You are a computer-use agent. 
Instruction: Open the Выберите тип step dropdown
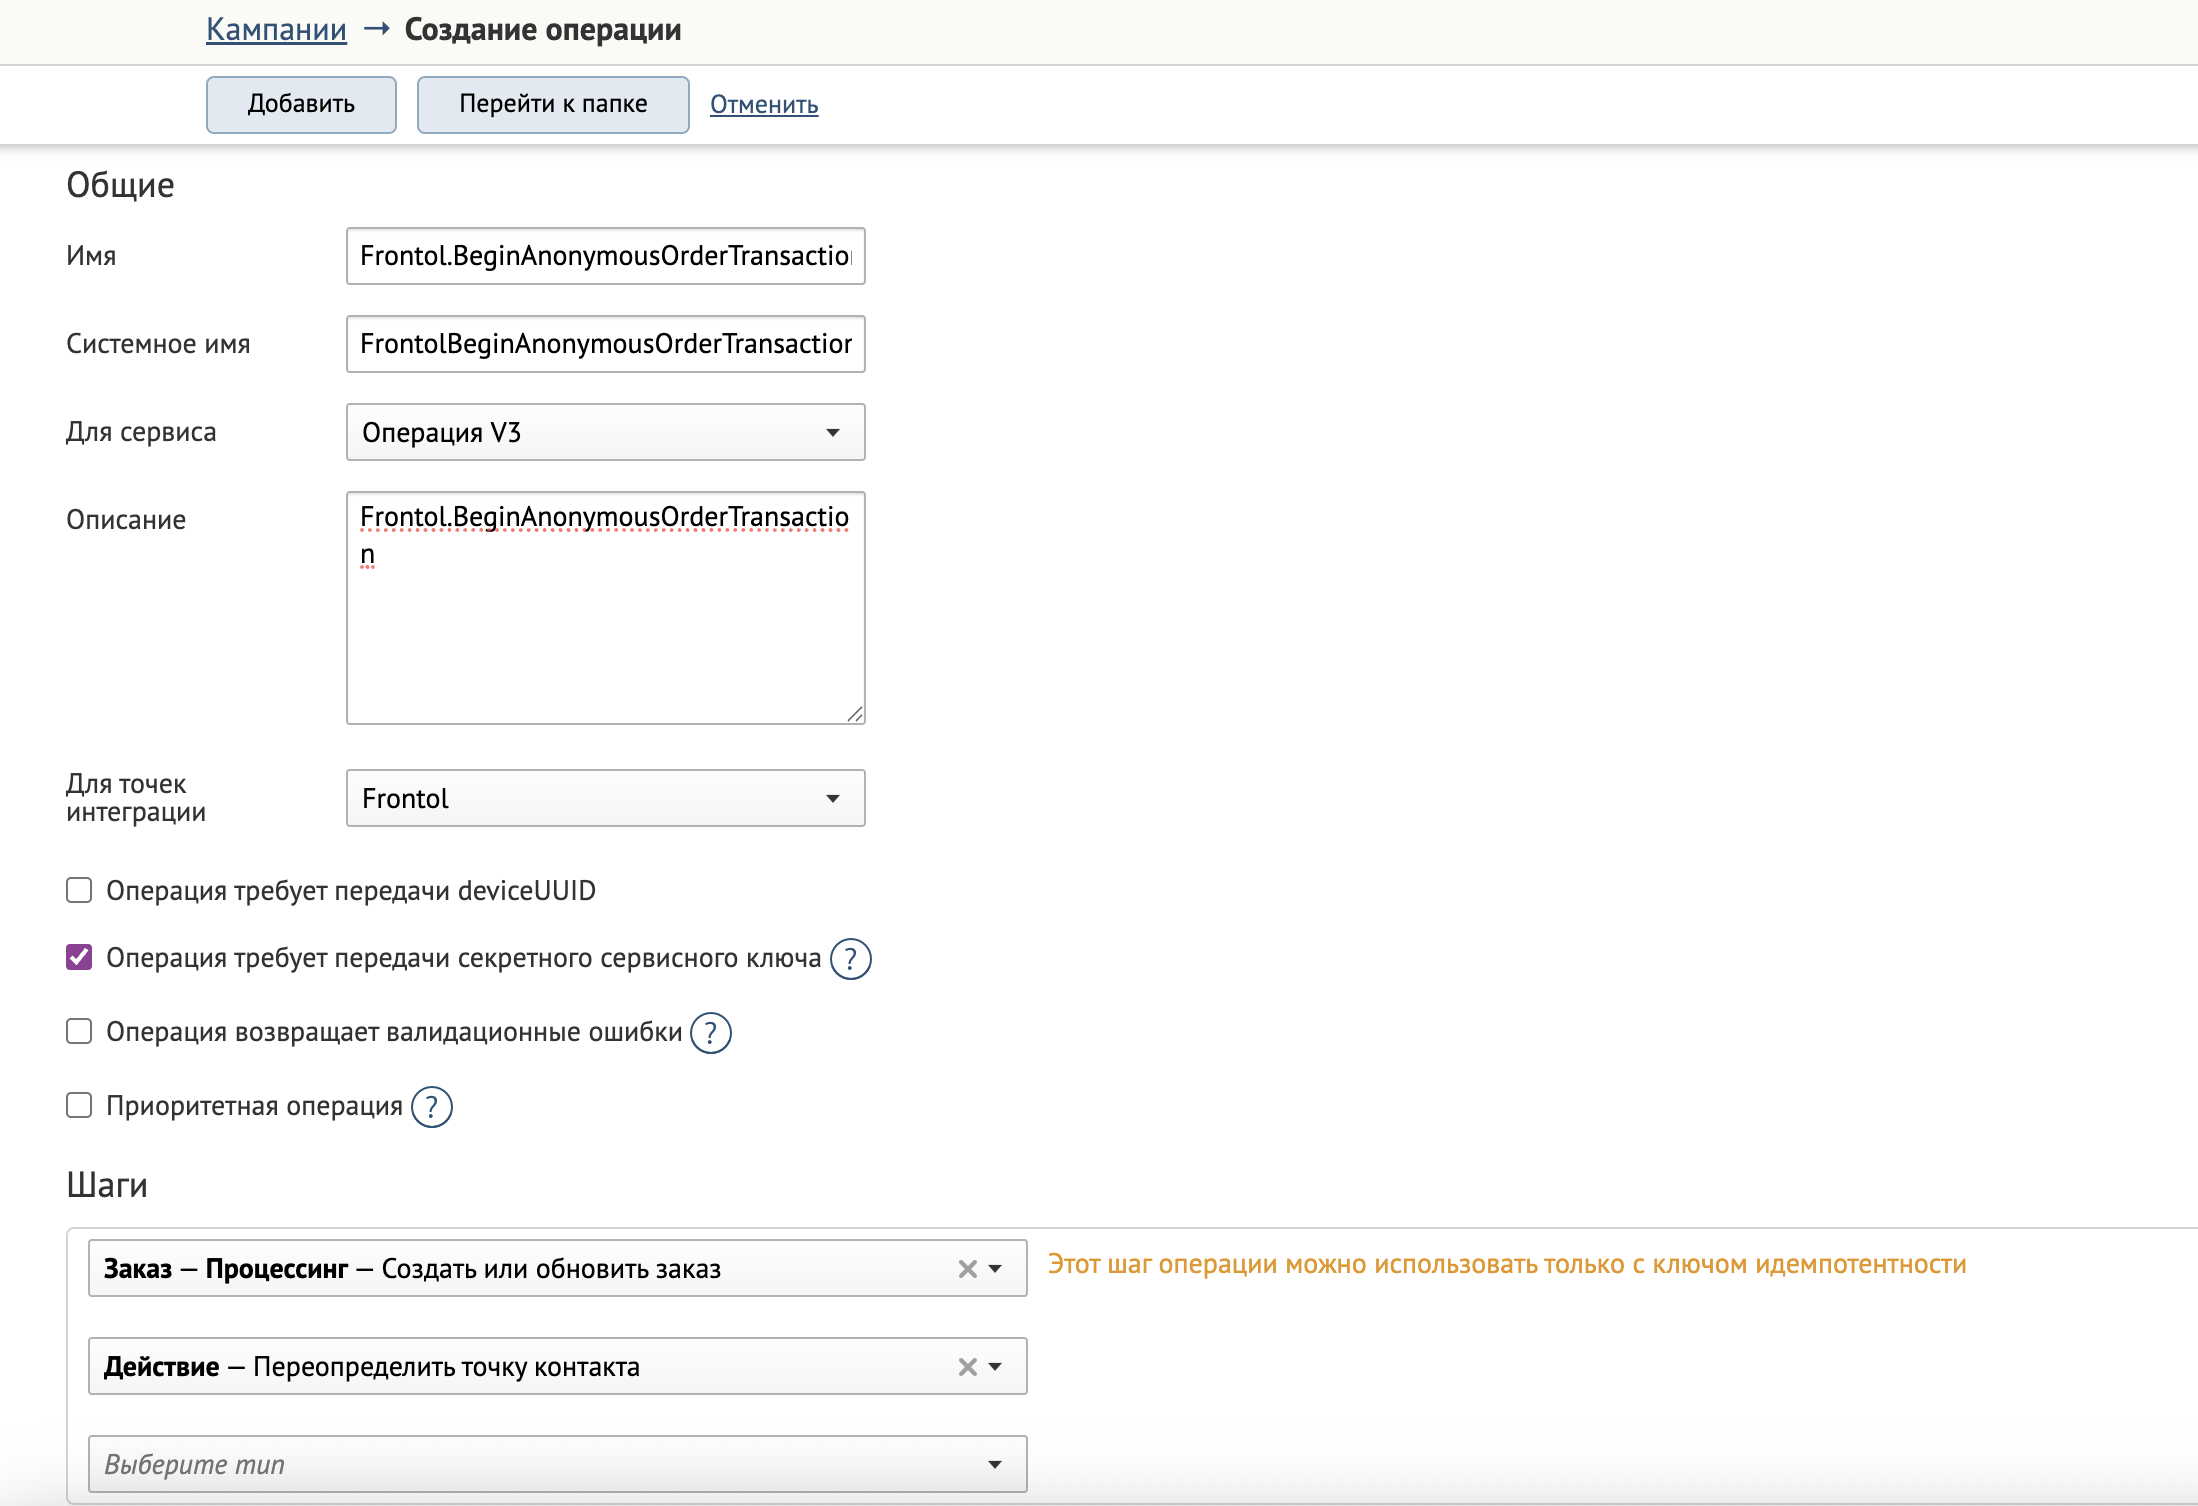pyautogui.click(x=557, y=1465)
